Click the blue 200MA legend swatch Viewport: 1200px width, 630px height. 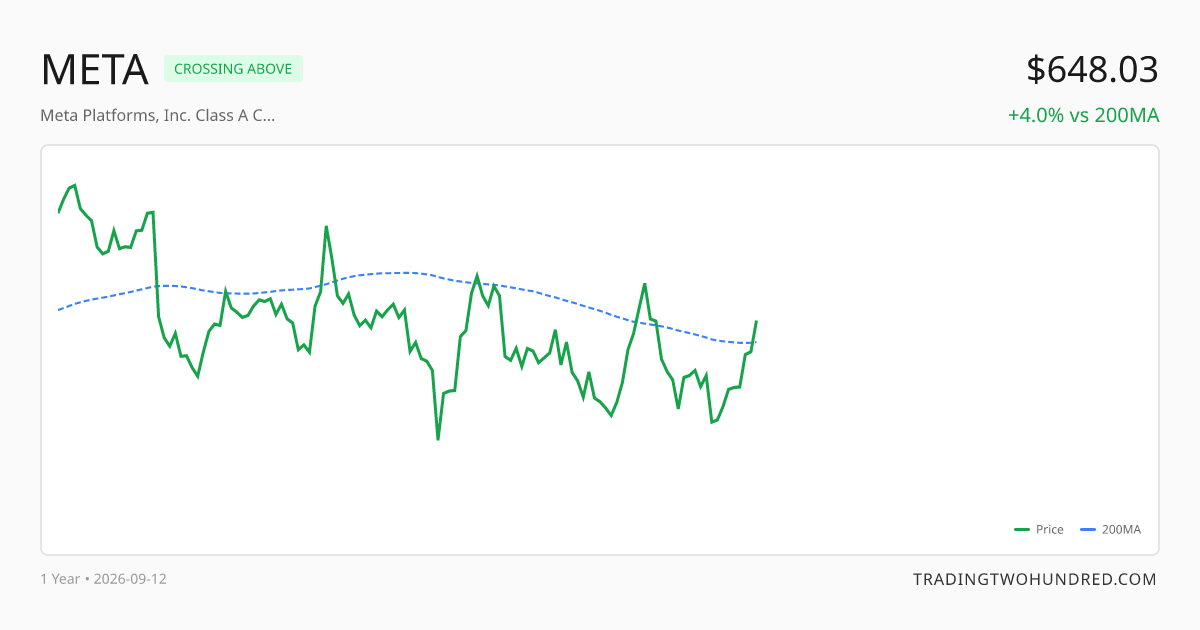[1089, 529]
